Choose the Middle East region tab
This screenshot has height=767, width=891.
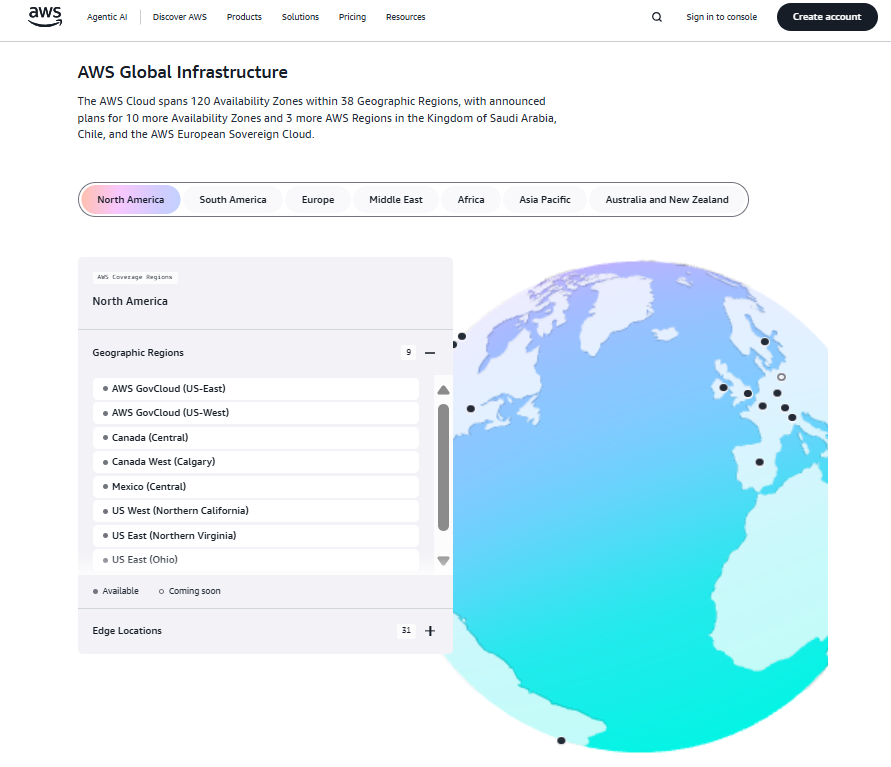click(x=396, y=200)
